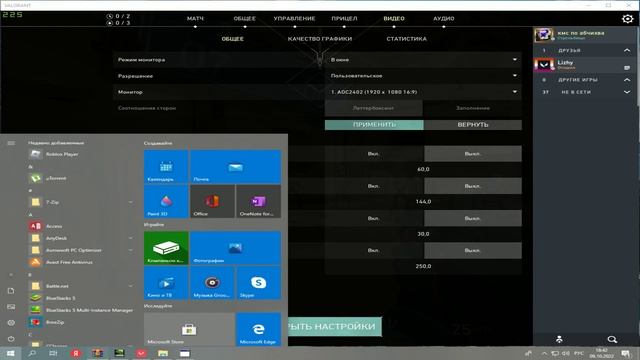
Task: Open the Mail tile in Start menu
Action: click(x=235, y=167)
